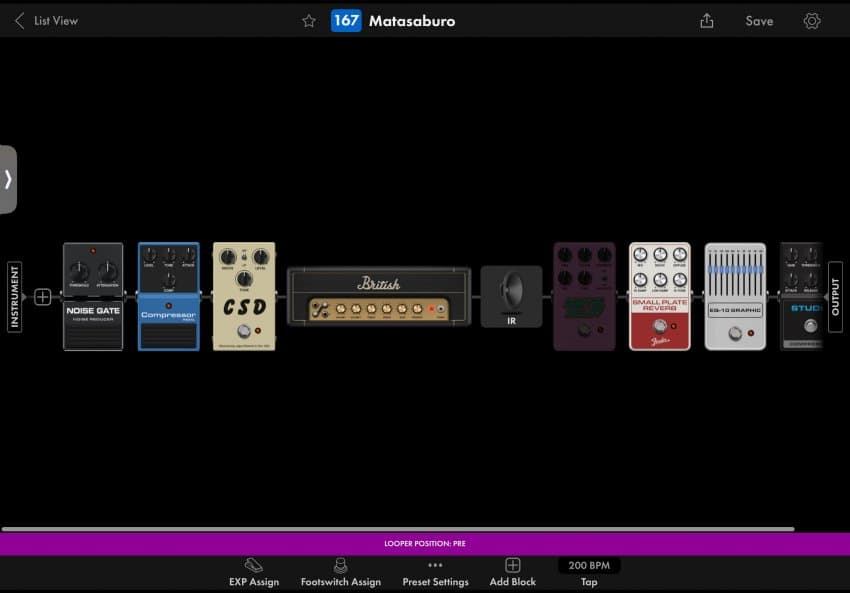Image resolution: width=850 pixels, height=593 pixels.
Task: Click the horizontal signal chain scrollbar
Action: click(398, 528)
